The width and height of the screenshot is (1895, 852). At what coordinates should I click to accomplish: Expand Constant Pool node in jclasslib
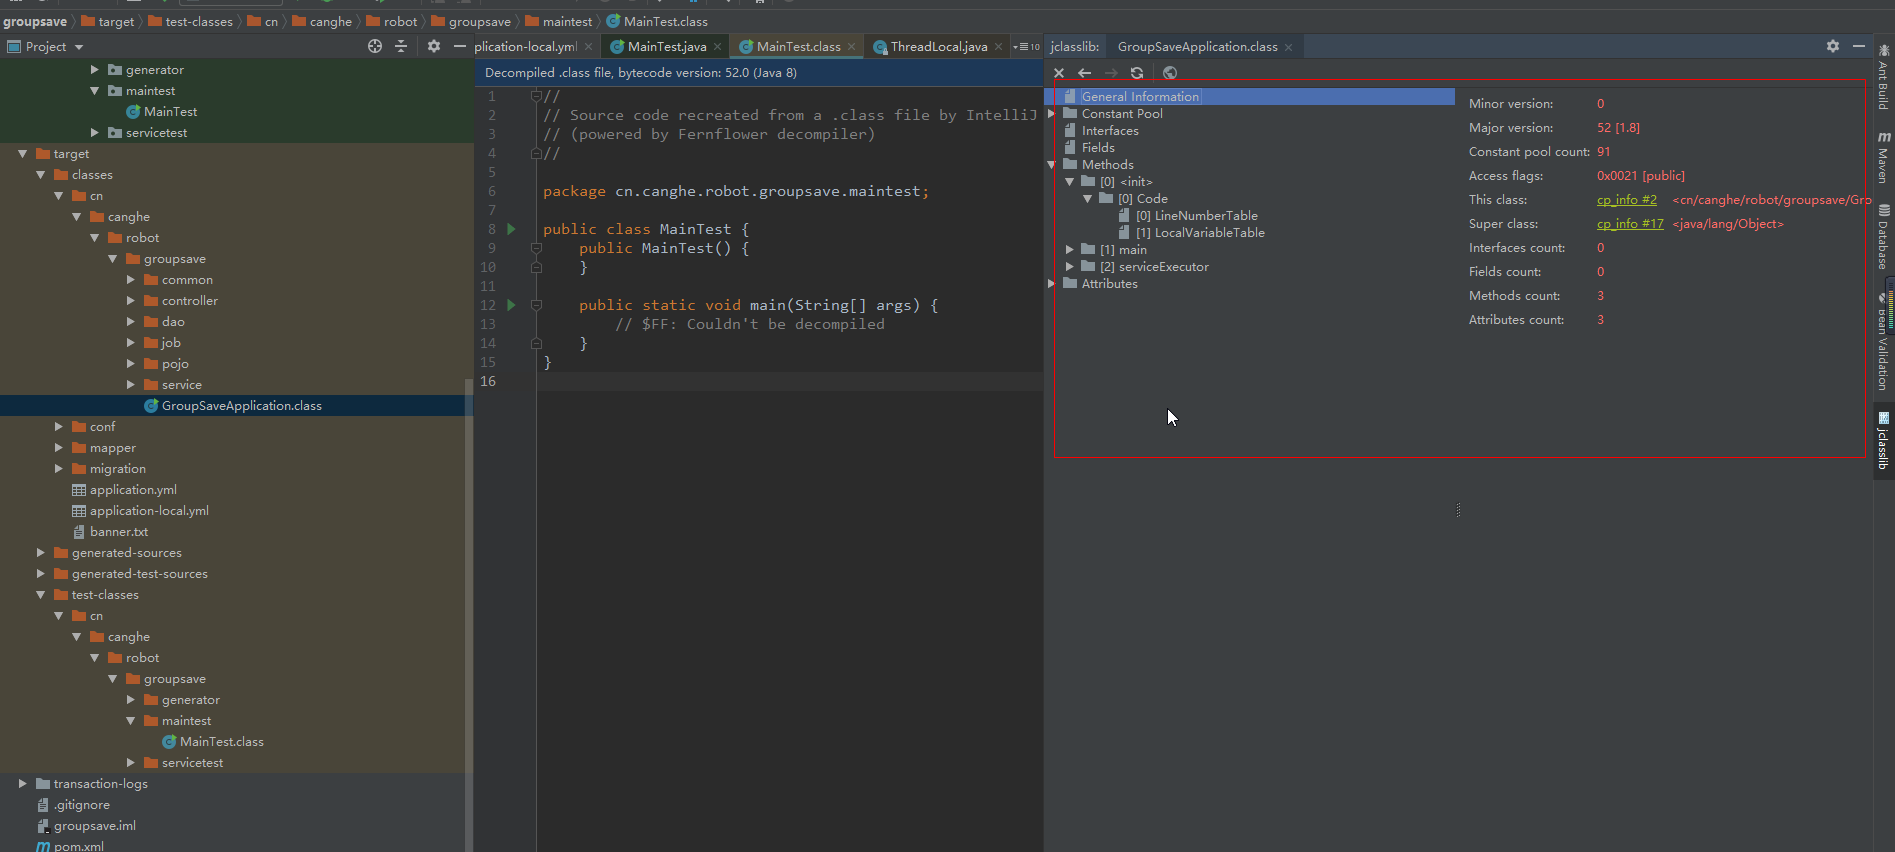[x=1051, y=114]
